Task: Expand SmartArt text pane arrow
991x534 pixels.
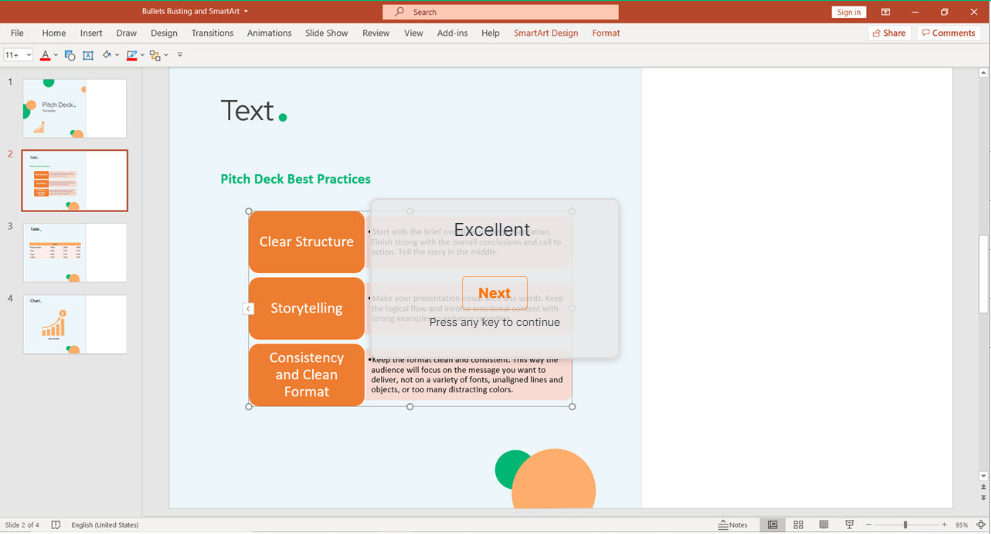Action: click(248, 308)
